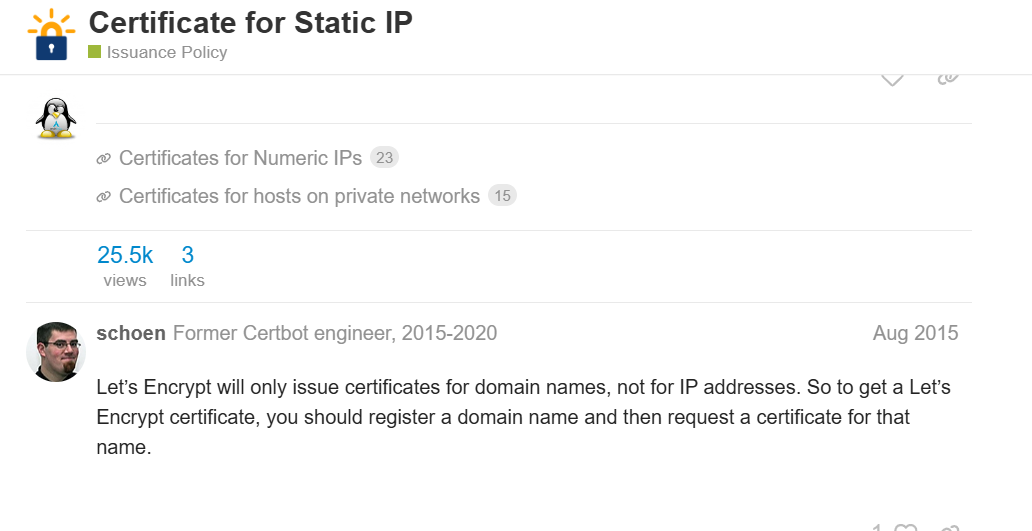The width and height of the screenshot is (1032, 531).
Task: Open the Issuance Policy category
Action: 167,52
